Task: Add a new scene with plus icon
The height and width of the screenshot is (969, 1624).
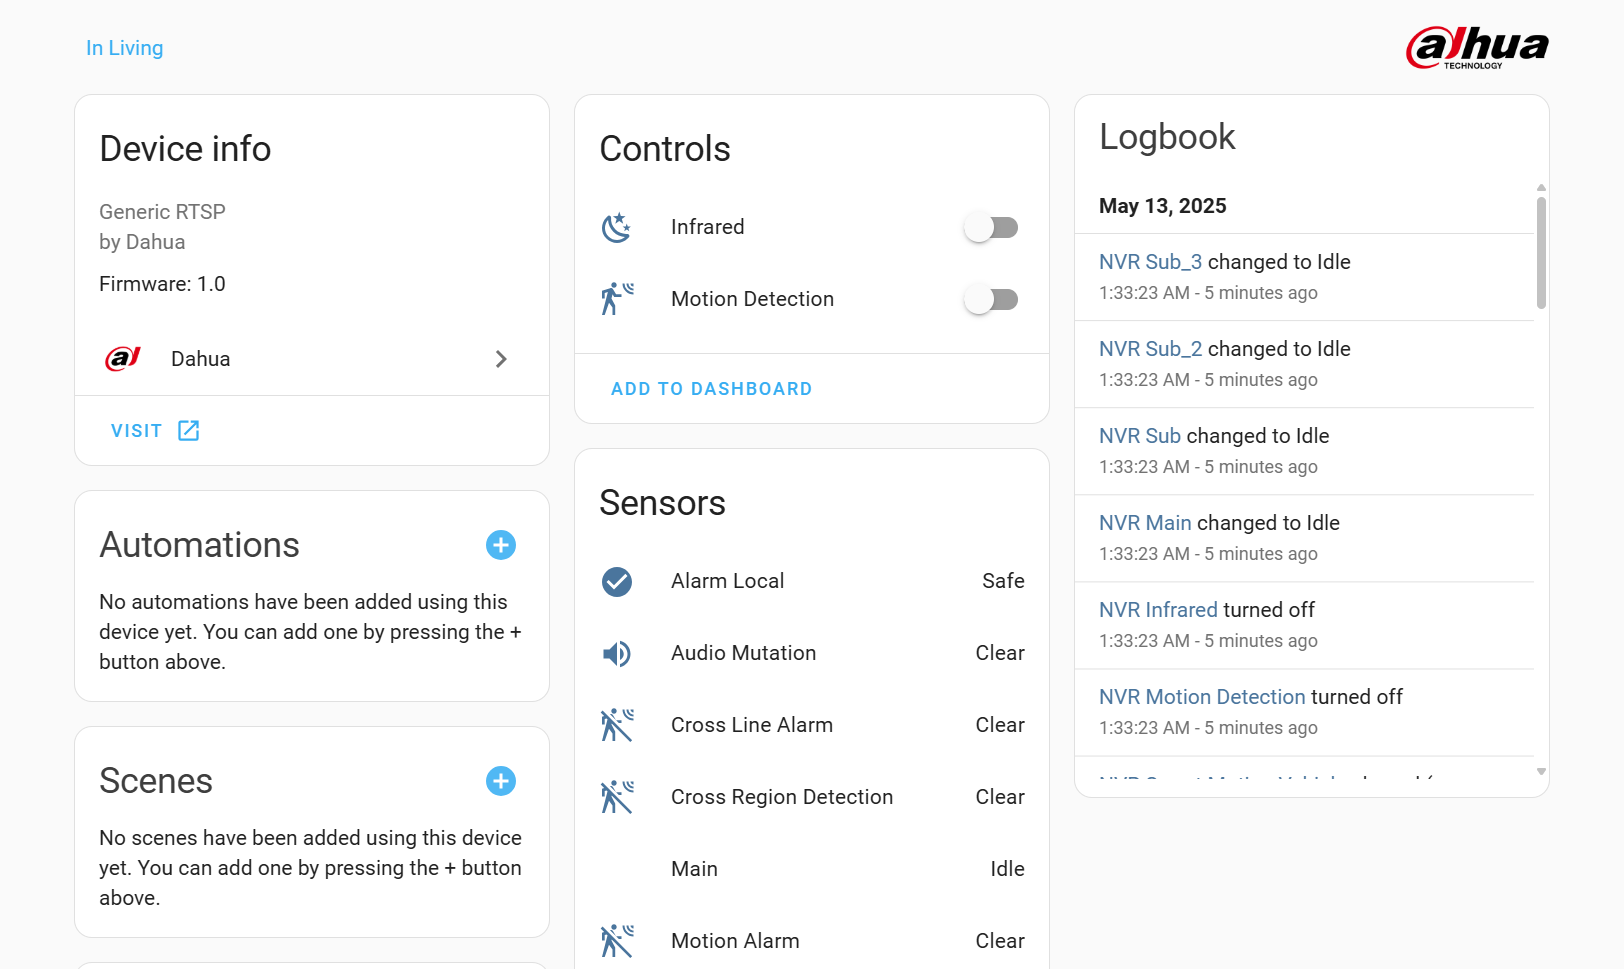Action: 501,781
